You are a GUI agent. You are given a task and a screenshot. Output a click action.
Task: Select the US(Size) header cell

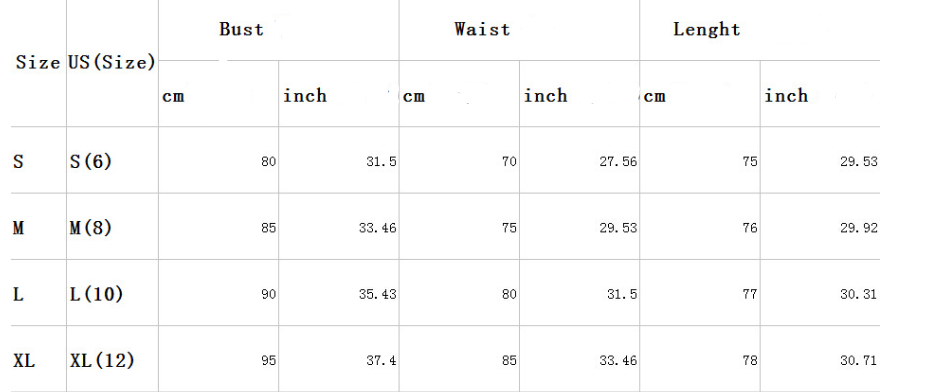tap(112, 62)
